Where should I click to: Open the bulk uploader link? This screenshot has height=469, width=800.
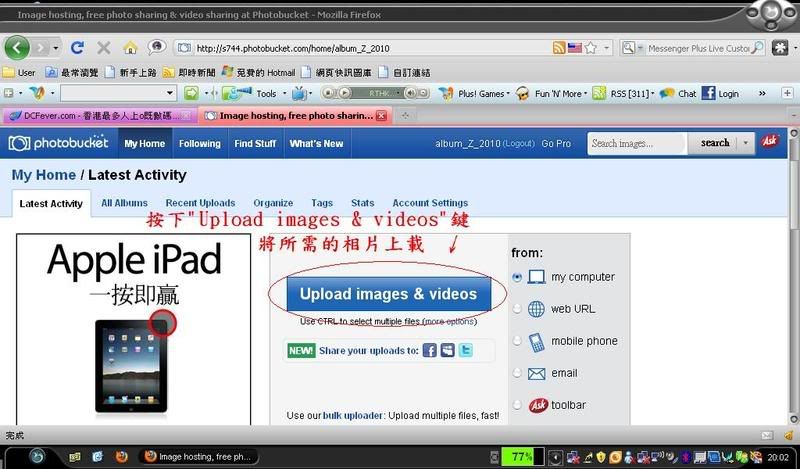(352, 416)
